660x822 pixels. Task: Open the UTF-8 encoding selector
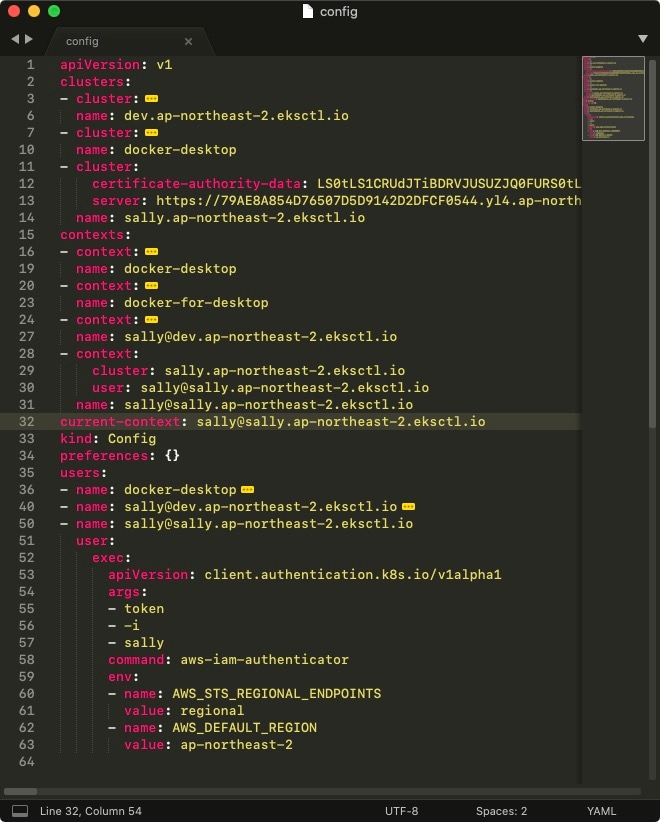point(401,811)
